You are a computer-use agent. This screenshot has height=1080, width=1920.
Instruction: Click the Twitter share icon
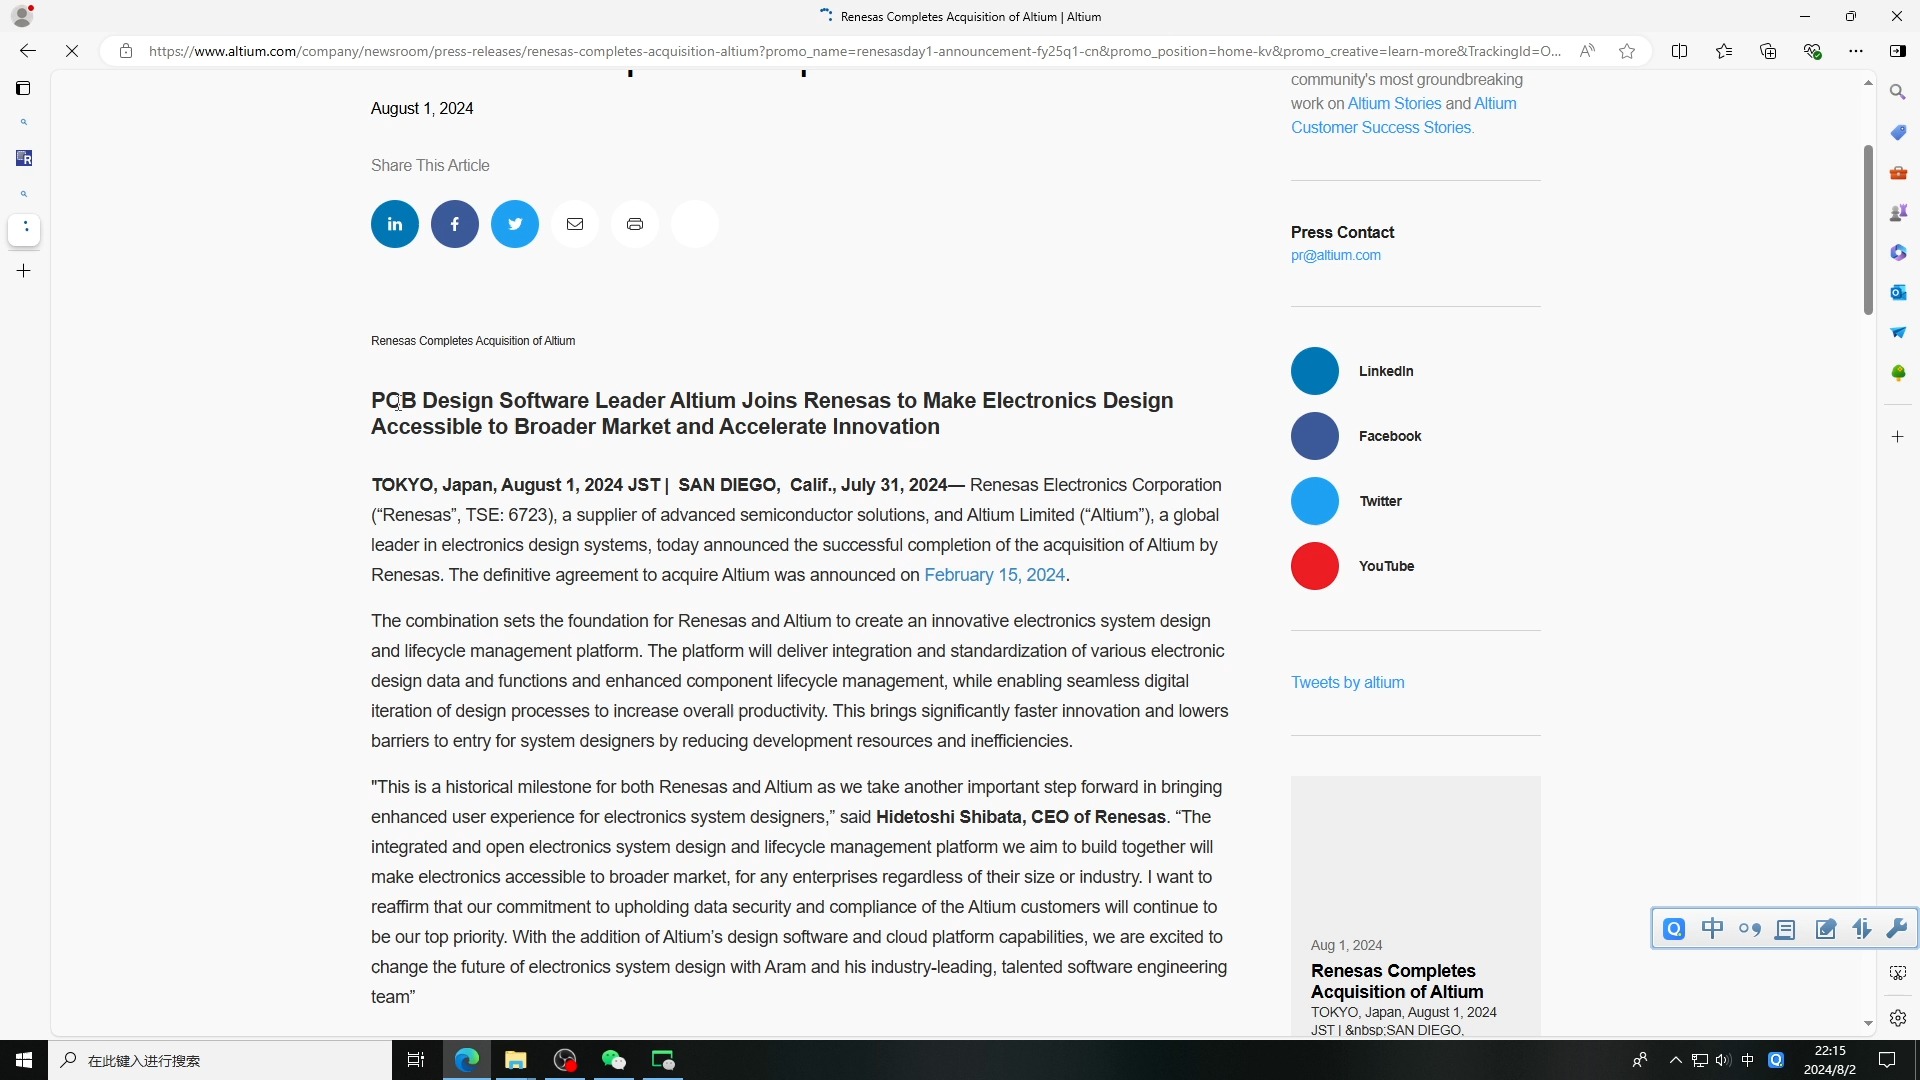coord(514,223)
